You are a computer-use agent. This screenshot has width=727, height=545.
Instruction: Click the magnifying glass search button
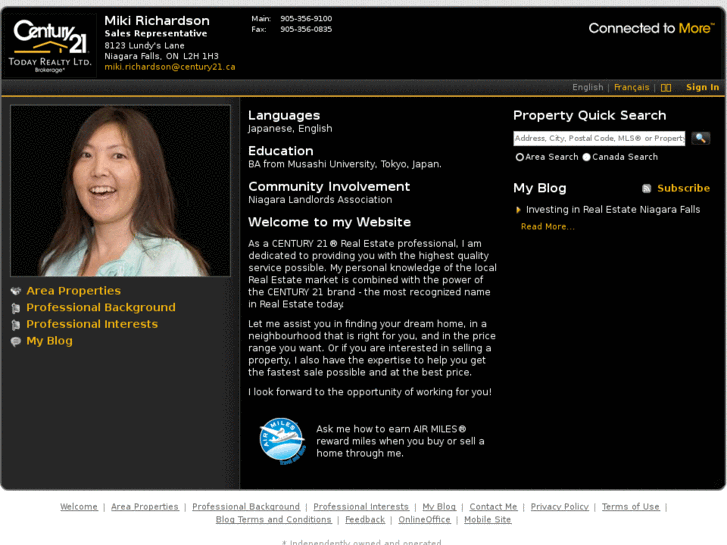click(x=700, y=138)
